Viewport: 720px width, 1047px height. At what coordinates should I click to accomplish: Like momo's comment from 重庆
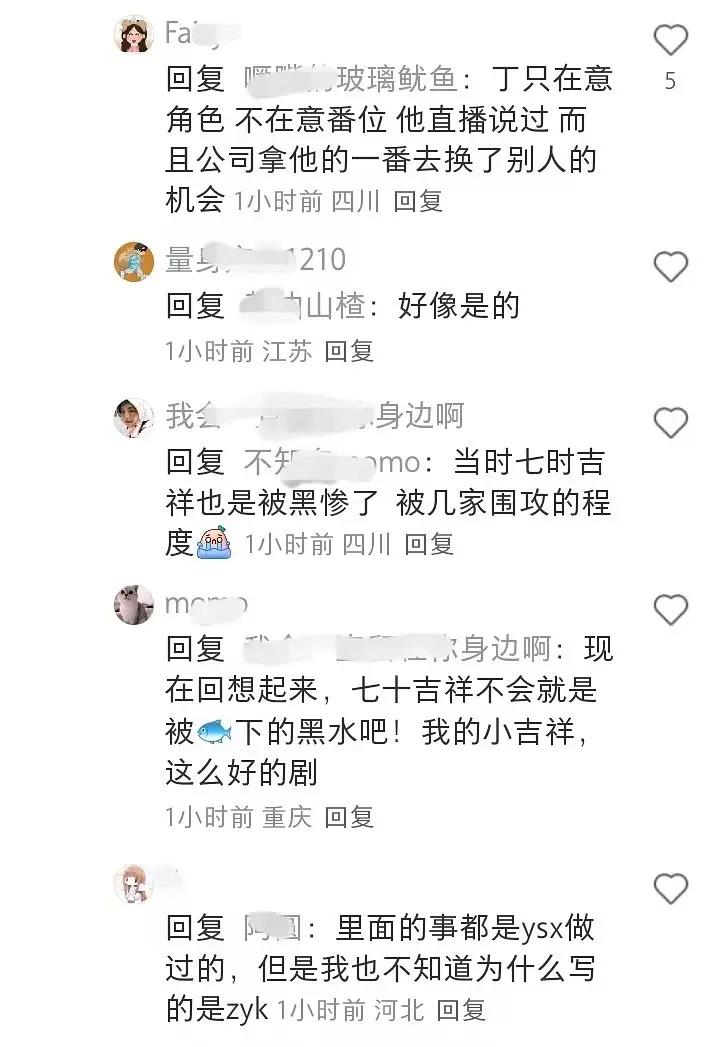click(x=670, y=610)
